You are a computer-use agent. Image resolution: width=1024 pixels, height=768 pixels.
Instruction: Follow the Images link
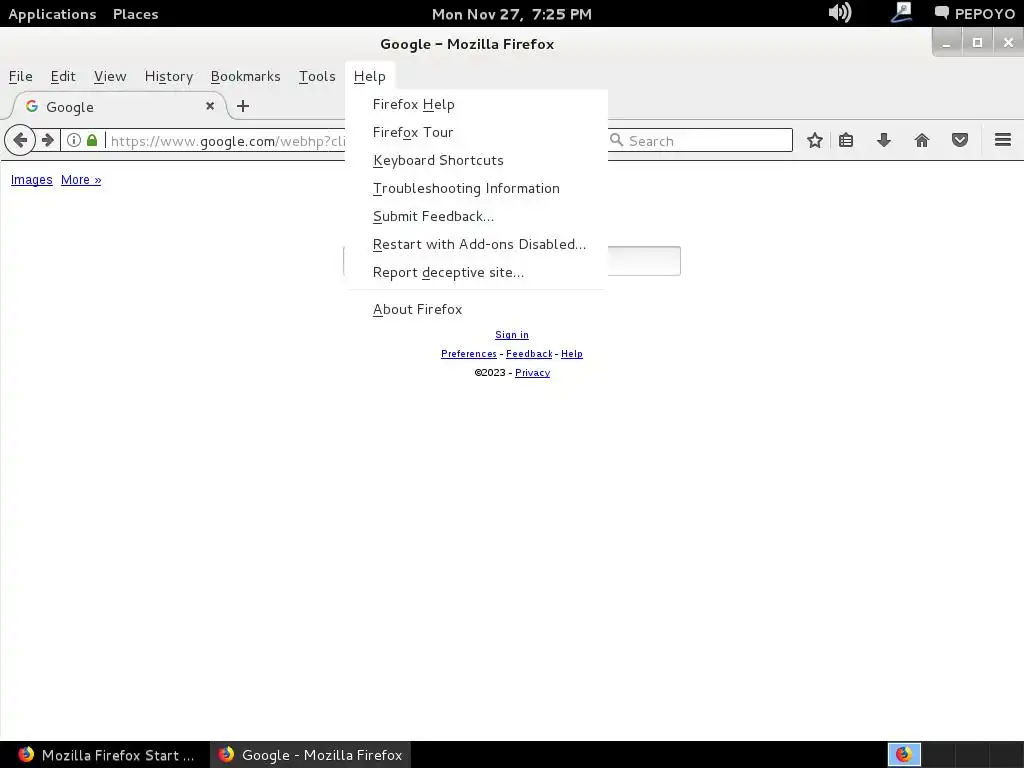click(31, 180)
